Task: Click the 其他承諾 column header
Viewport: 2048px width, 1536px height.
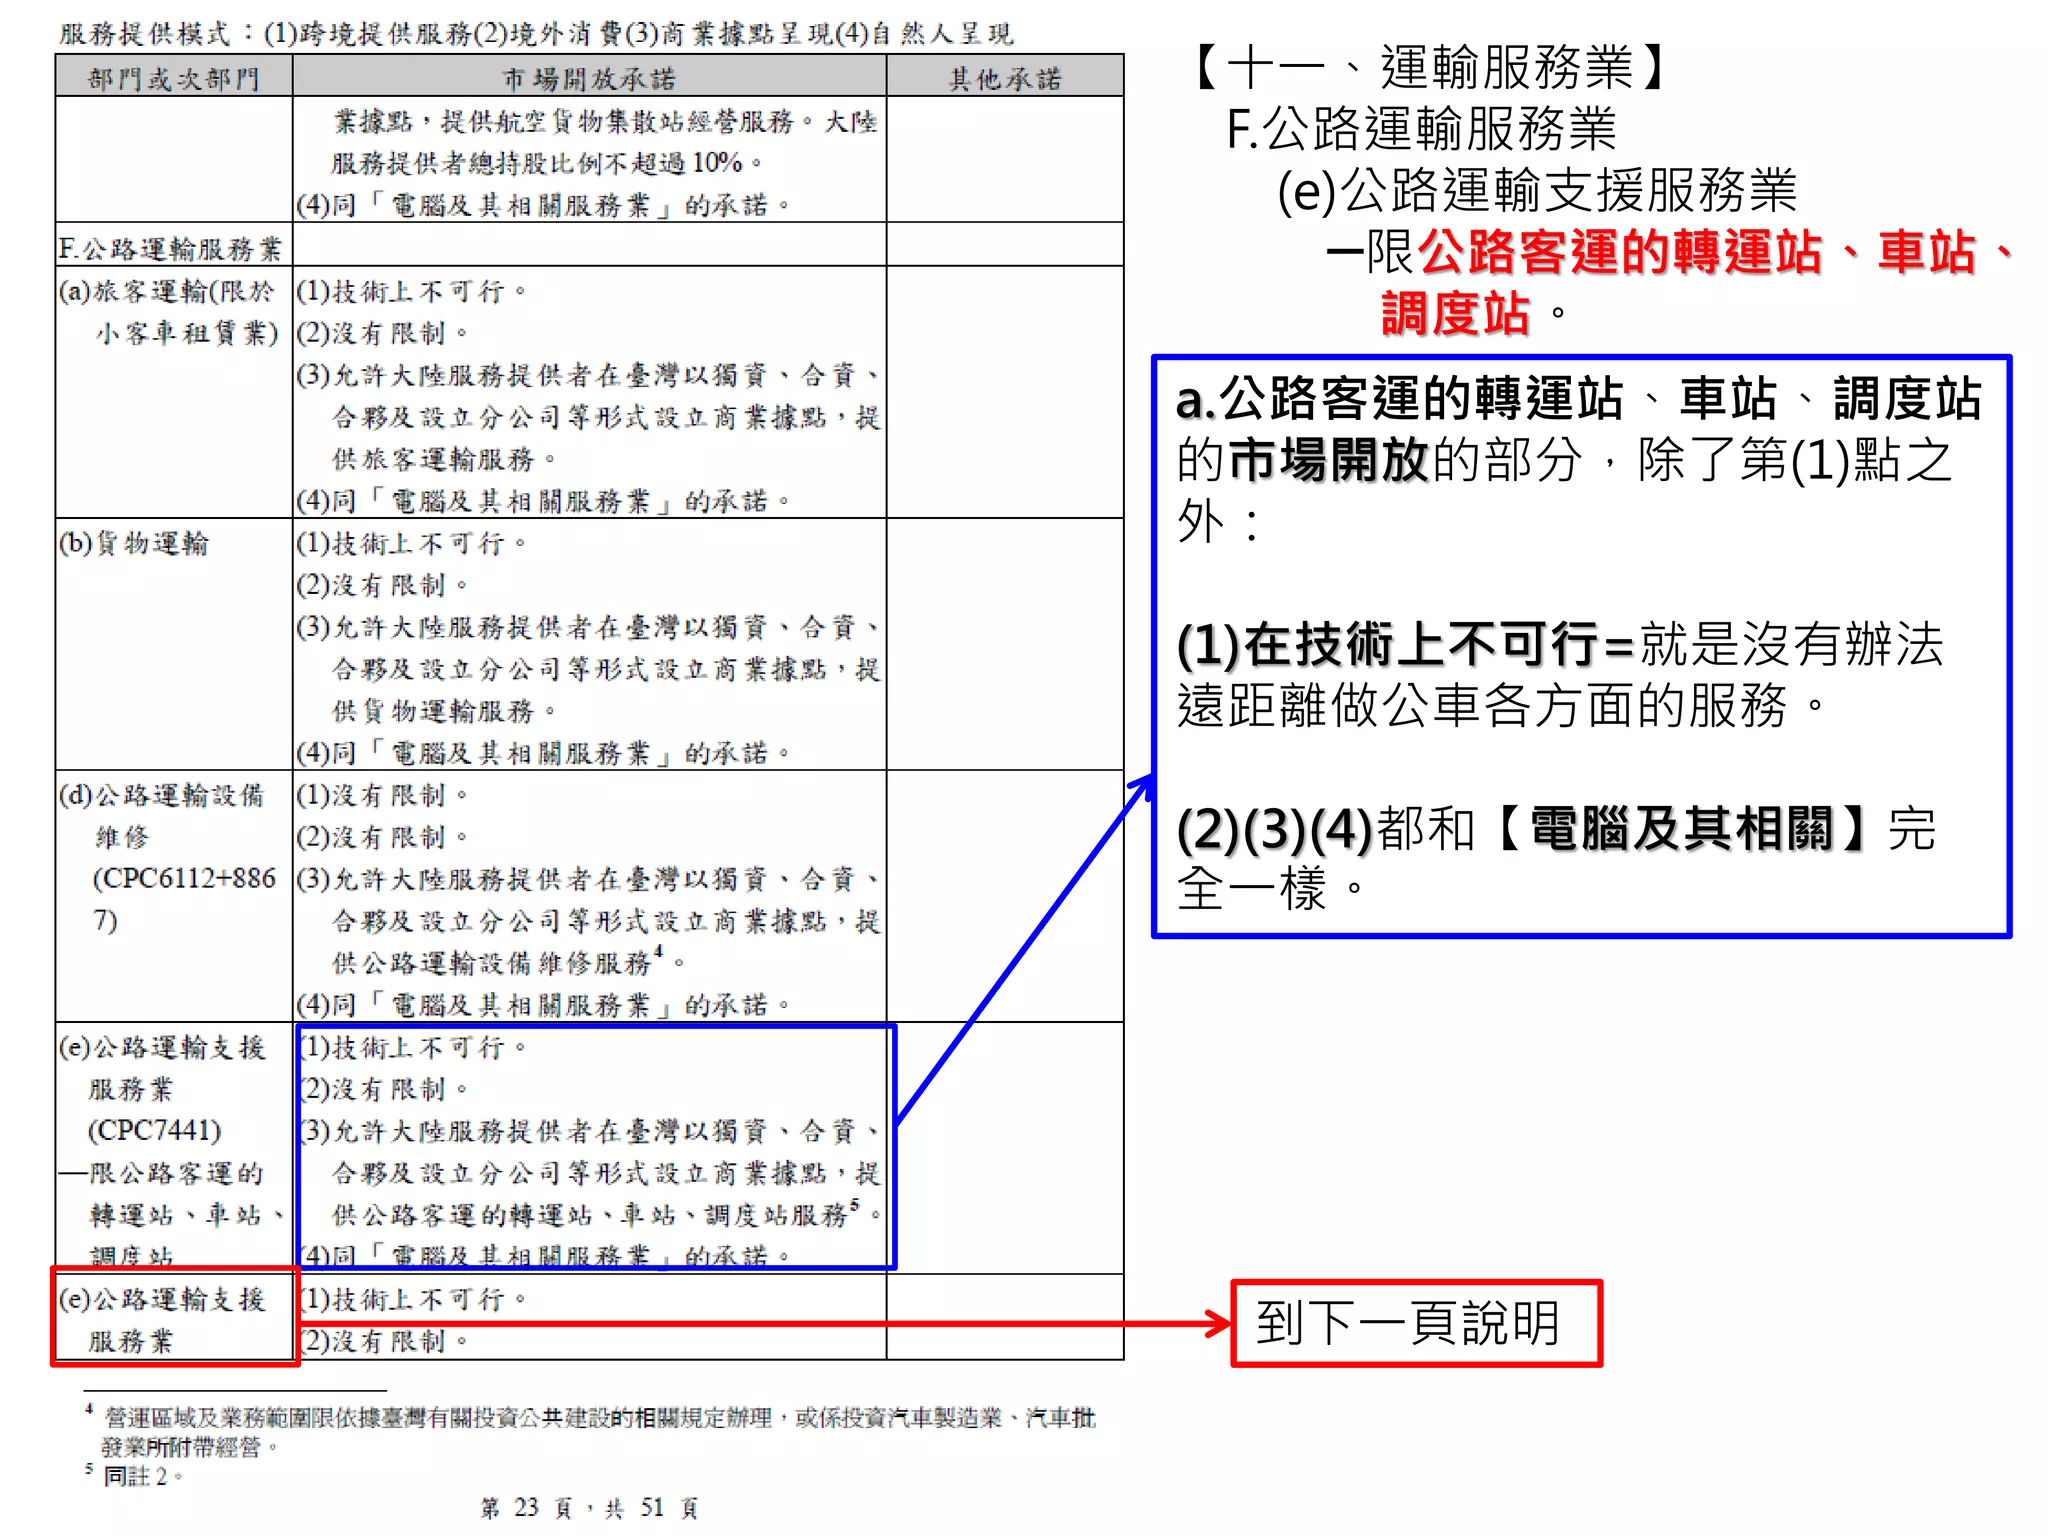Action: (x=1005, y=78)
